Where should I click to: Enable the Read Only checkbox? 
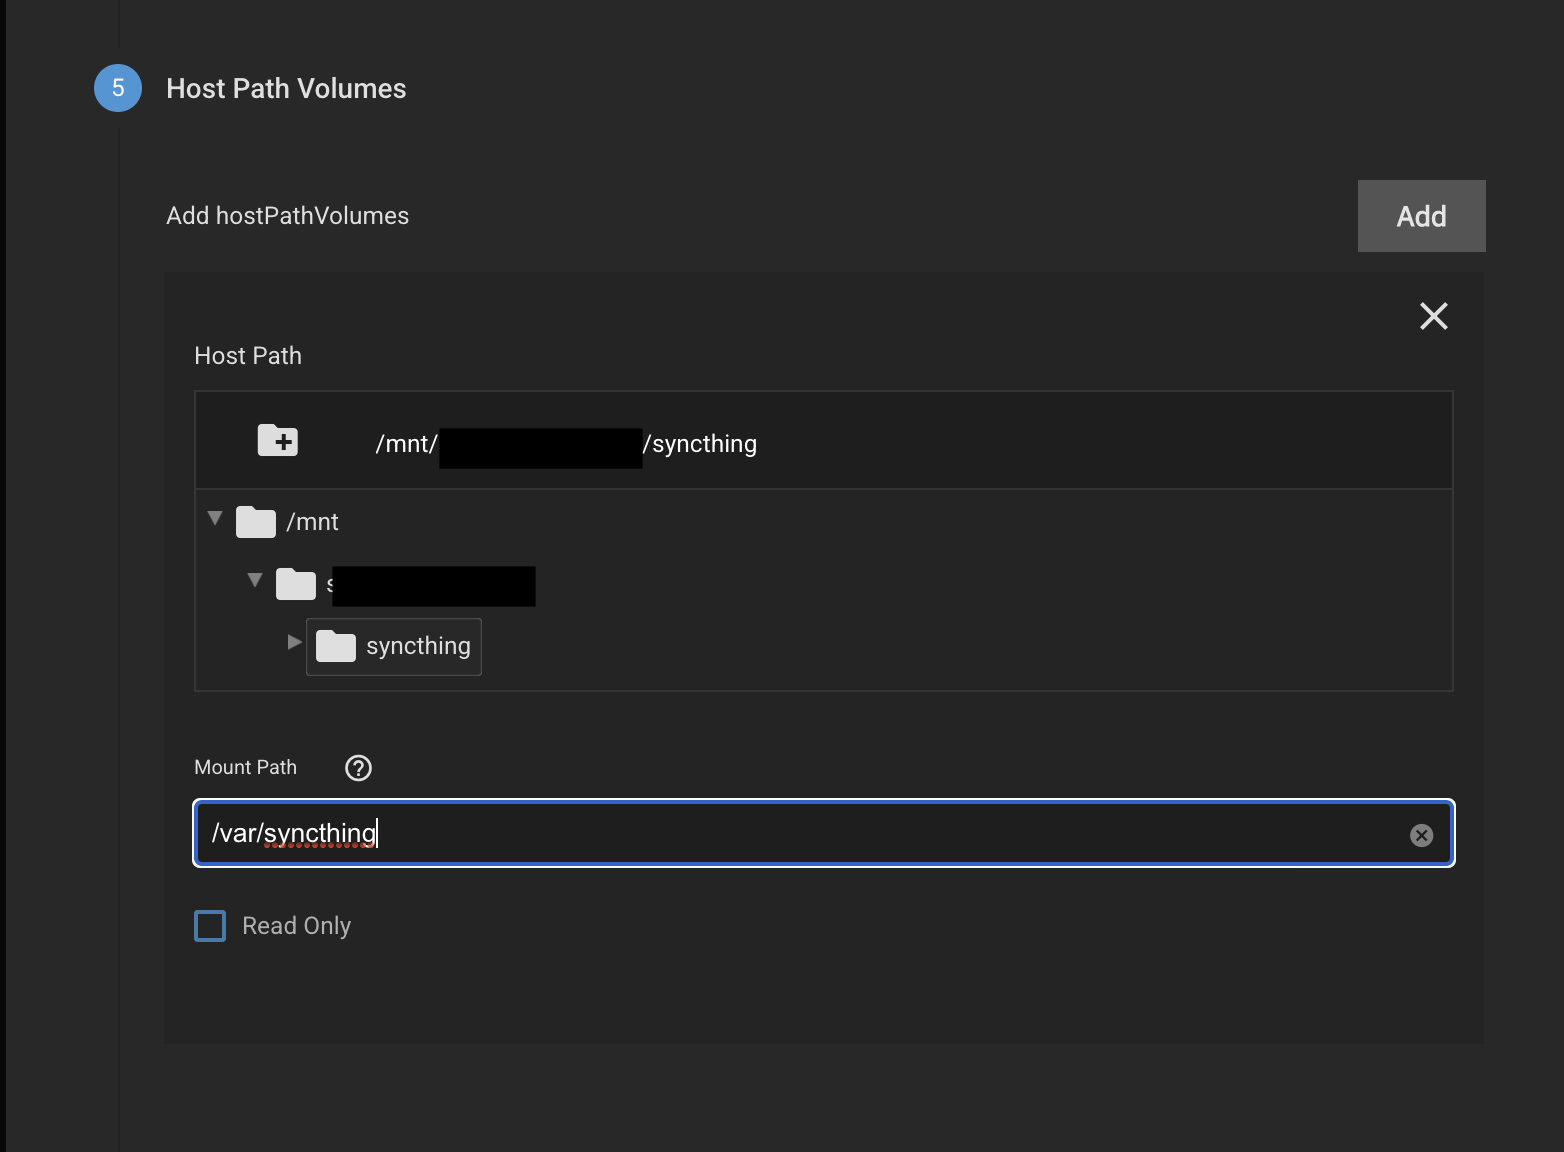pyautogui.click(x=210, y=926)
